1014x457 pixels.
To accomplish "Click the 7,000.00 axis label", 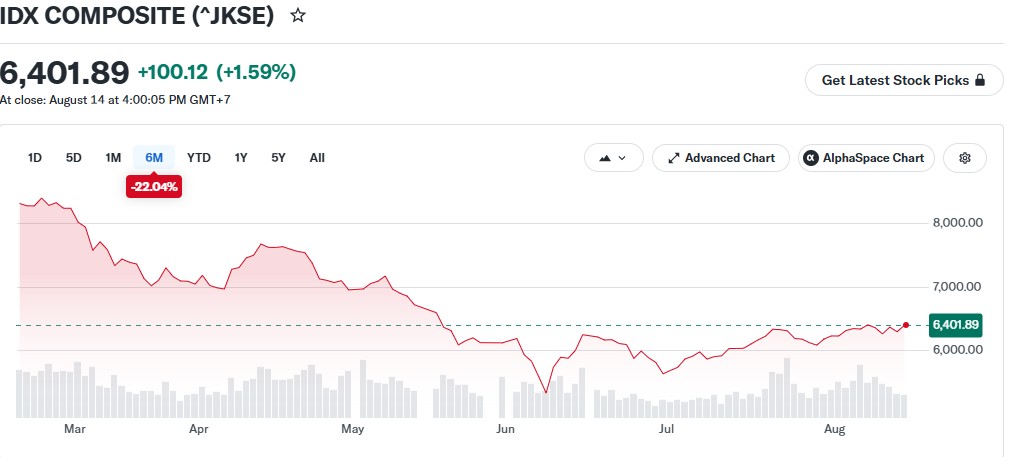I will coord(957,286).
